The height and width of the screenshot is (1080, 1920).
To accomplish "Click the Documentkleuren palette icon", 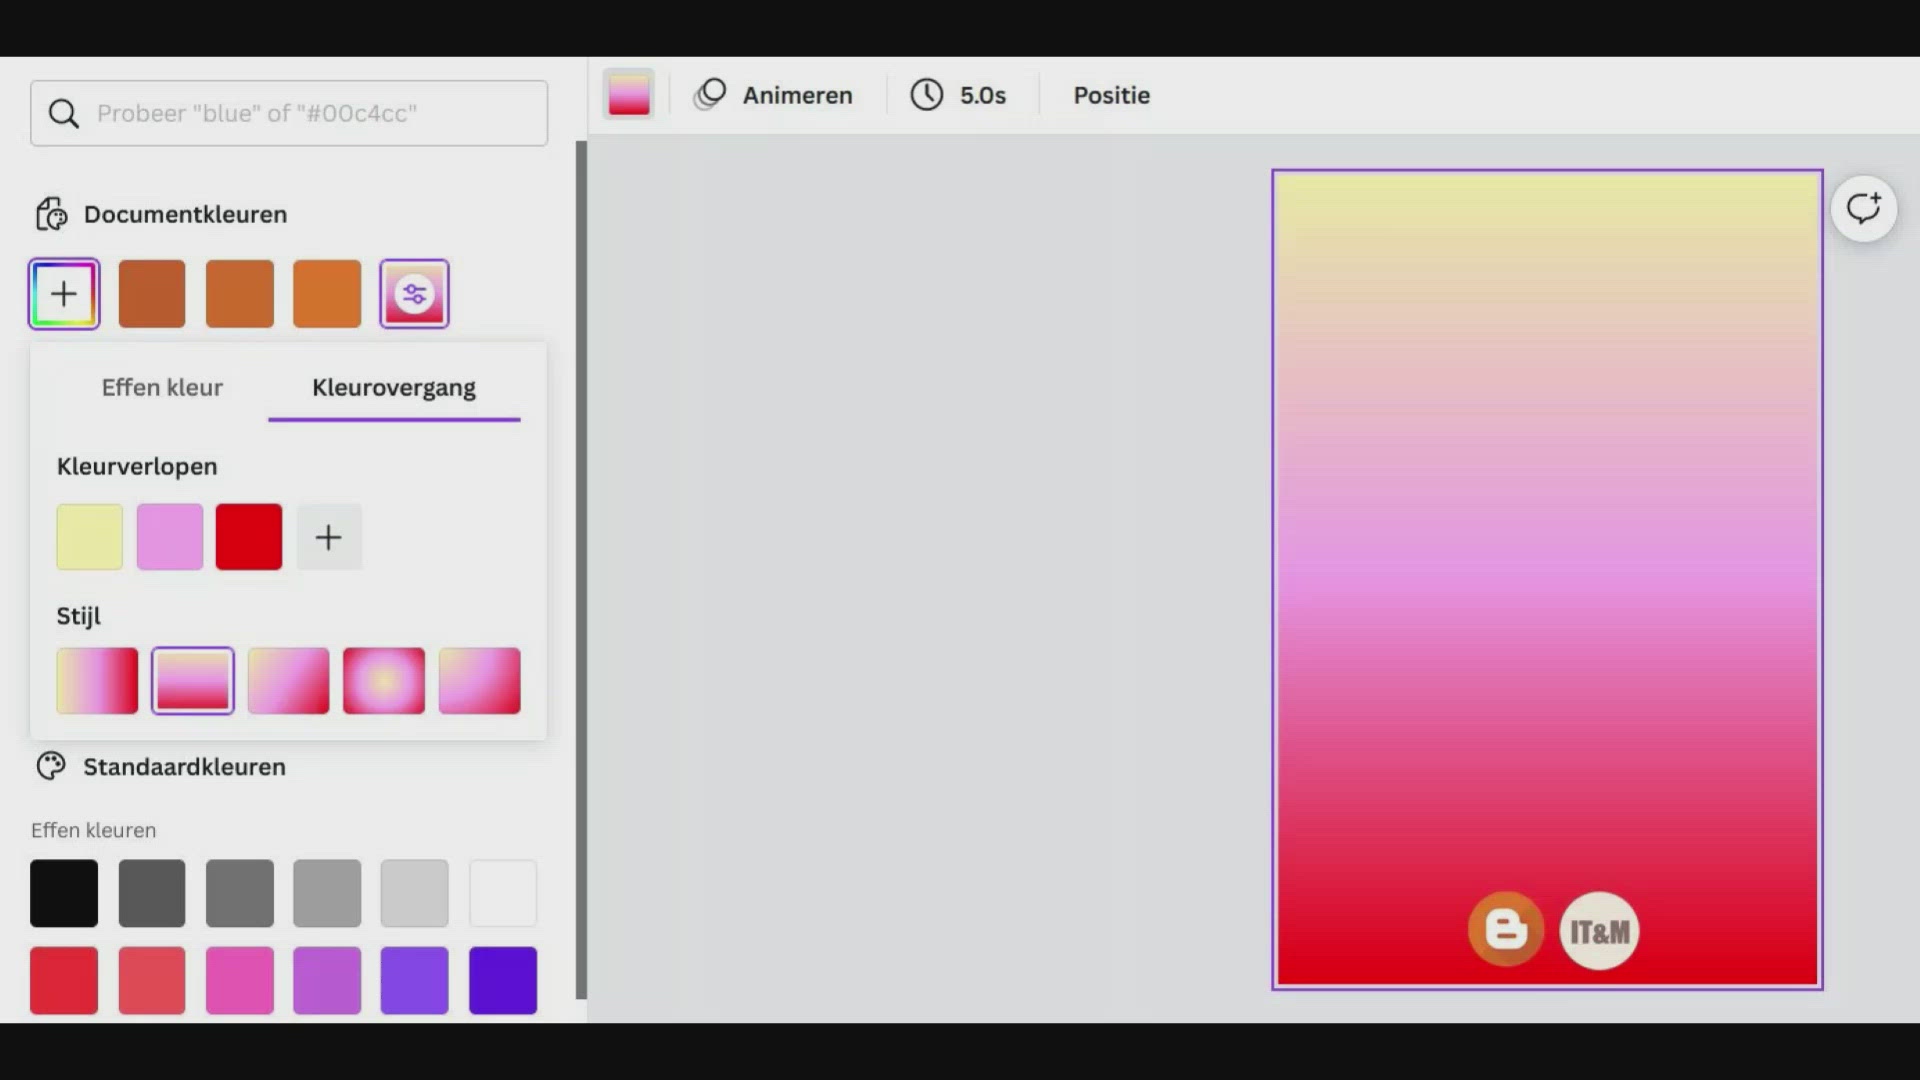I will point(52,214).
